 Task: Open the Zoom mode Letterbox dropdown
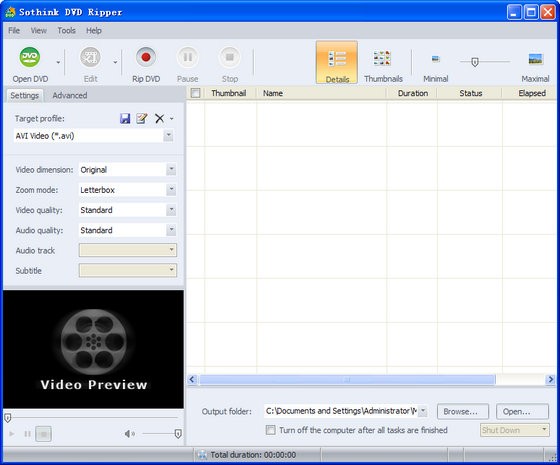click(x=171, y=190)
